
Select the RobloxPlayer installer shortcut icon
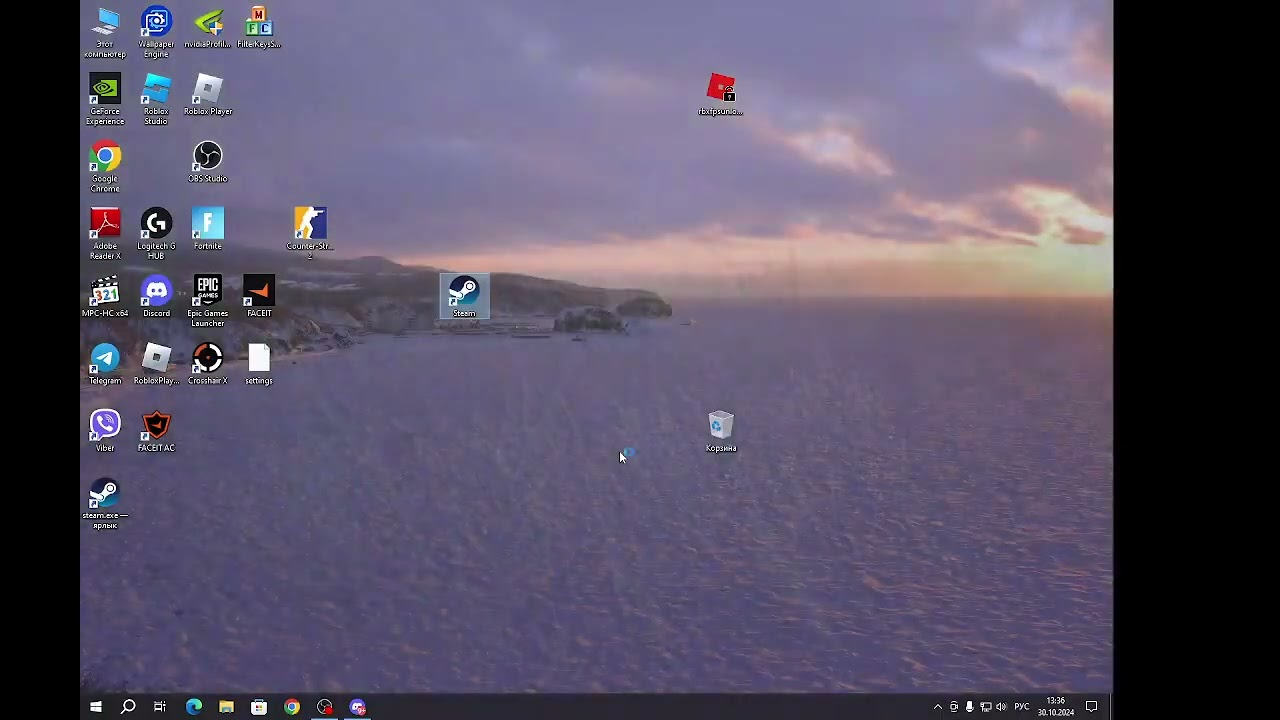pos(156,364)
